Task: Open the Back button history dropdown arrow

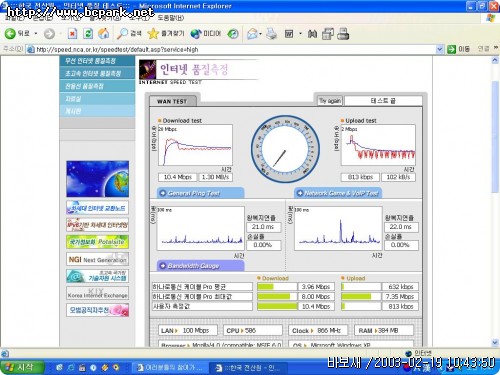Action: tap(36, 34)
